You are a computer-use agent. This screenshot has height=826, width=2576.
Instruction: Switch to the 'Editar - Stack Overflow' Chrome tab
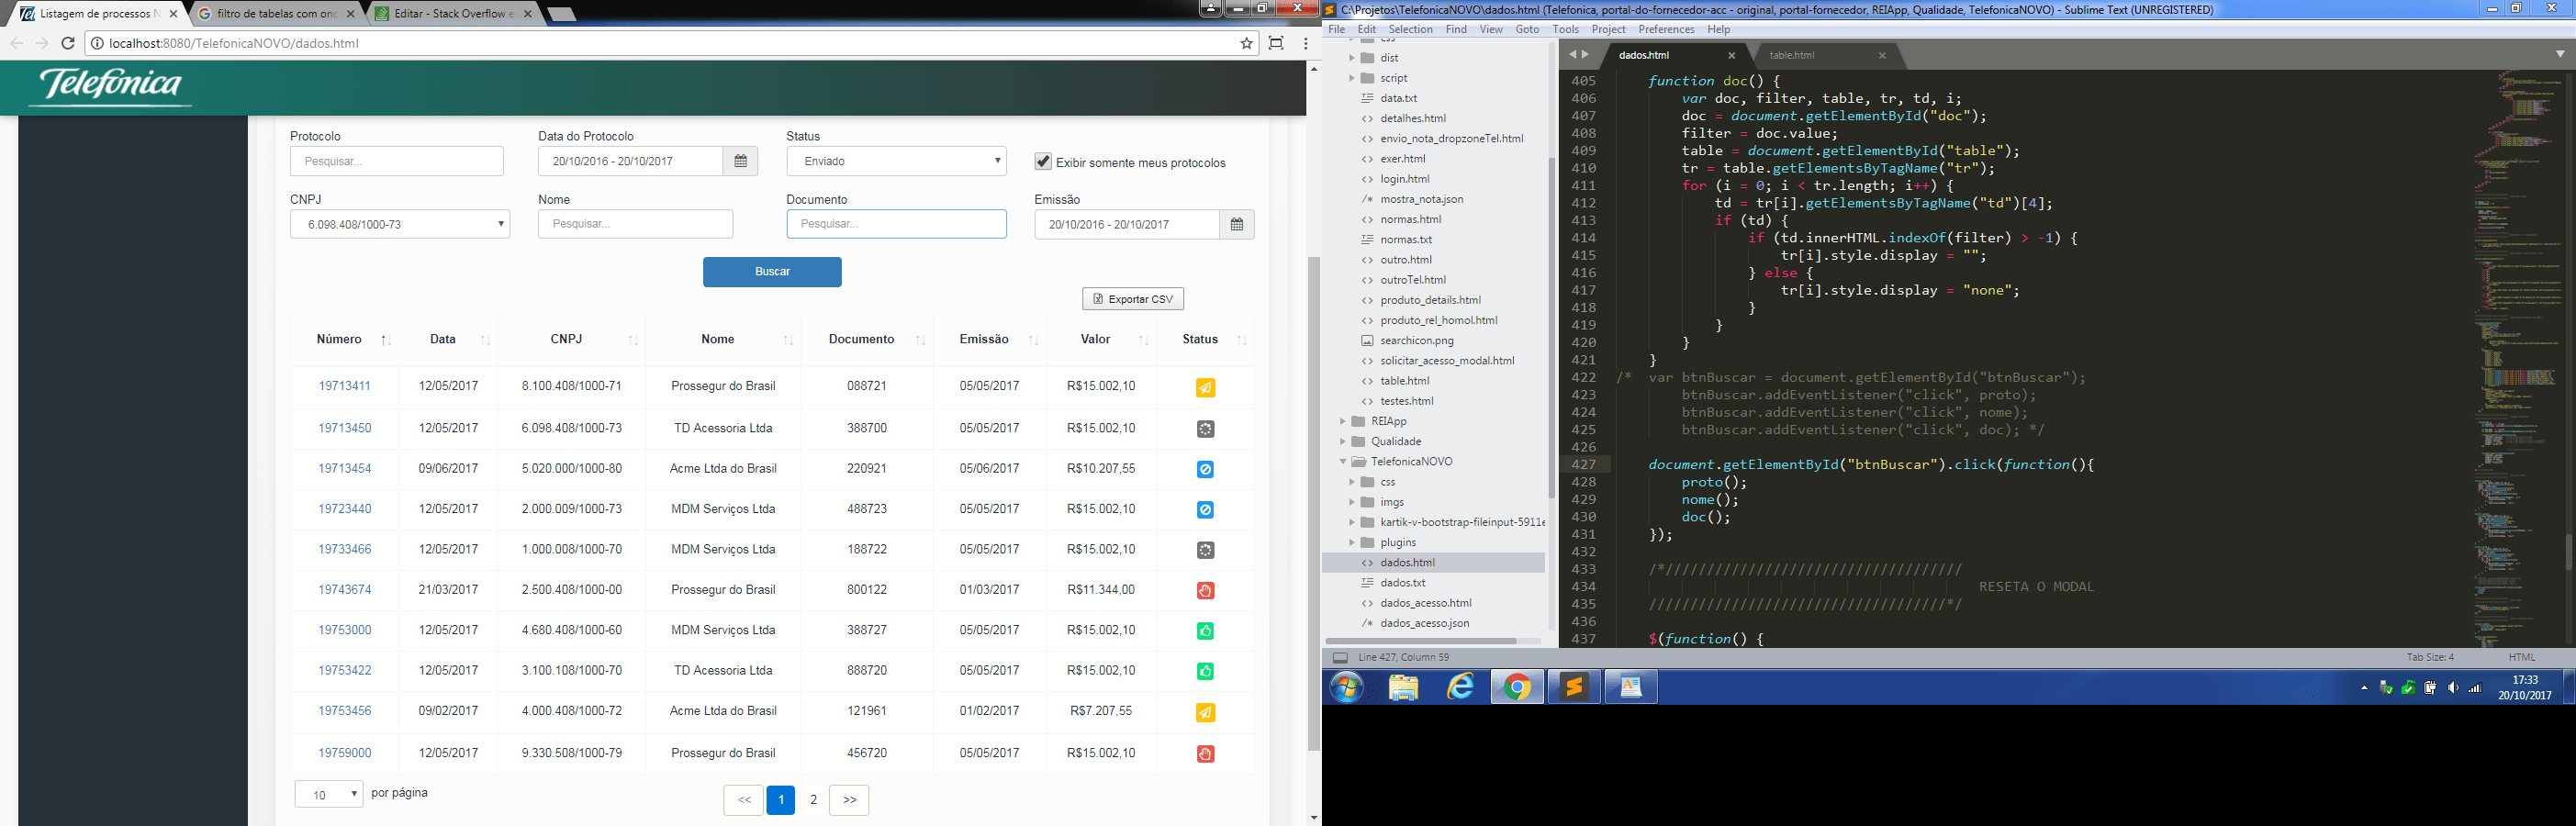tap(455, 14)
